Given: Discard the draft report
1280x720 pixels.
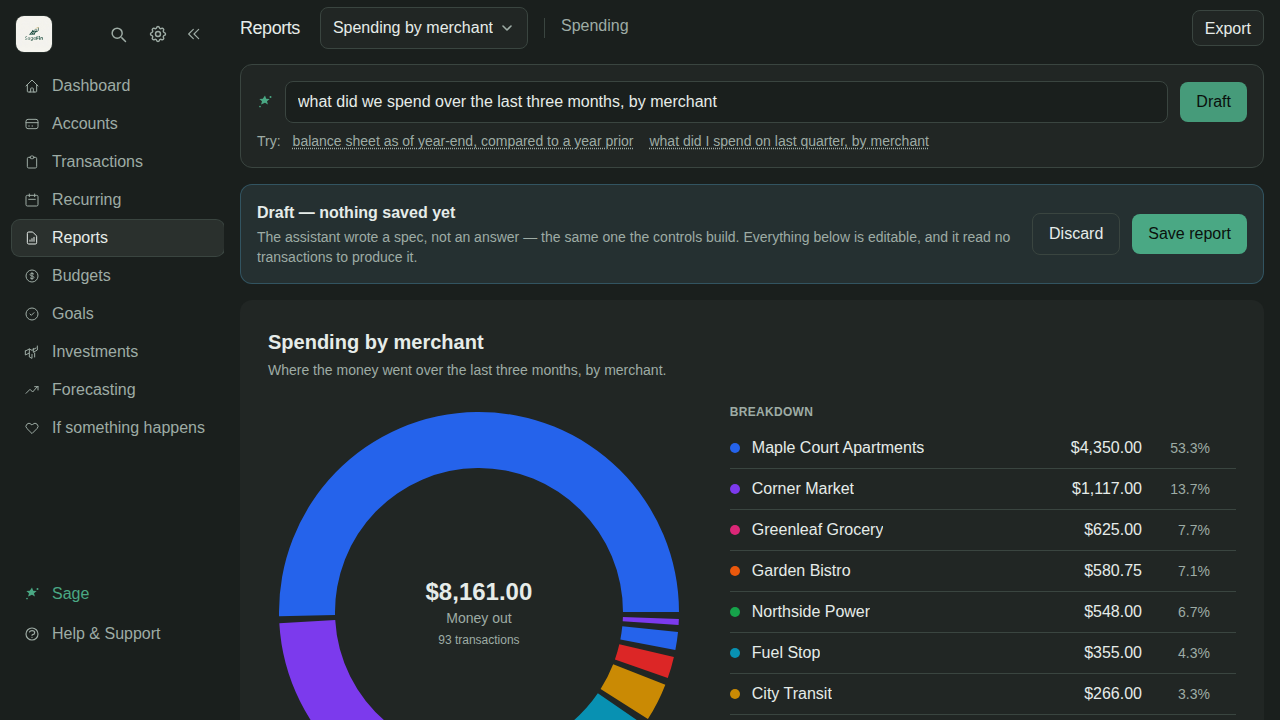Looking at the screenshot, I should (1076, 234).
